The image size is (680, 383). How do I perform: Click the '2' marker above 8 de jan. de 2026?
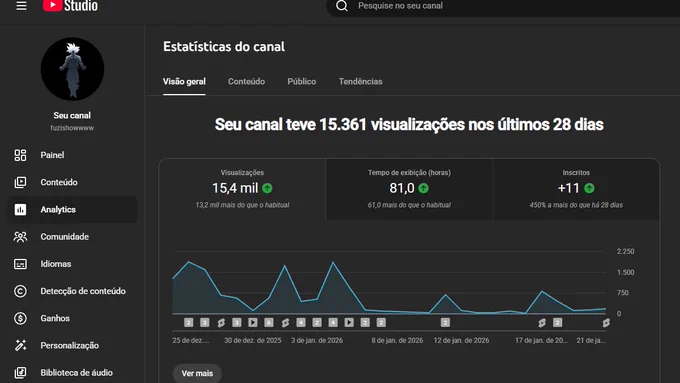point(381,323)
